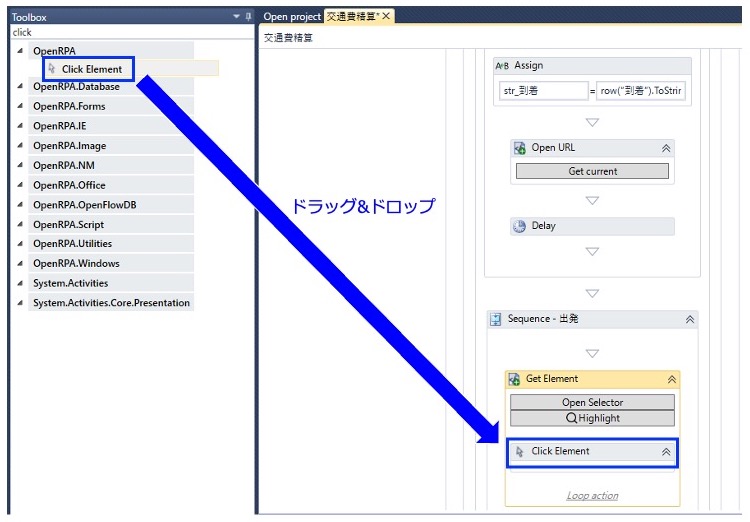Click the 交通費精算 breadcrumb label

288,37
